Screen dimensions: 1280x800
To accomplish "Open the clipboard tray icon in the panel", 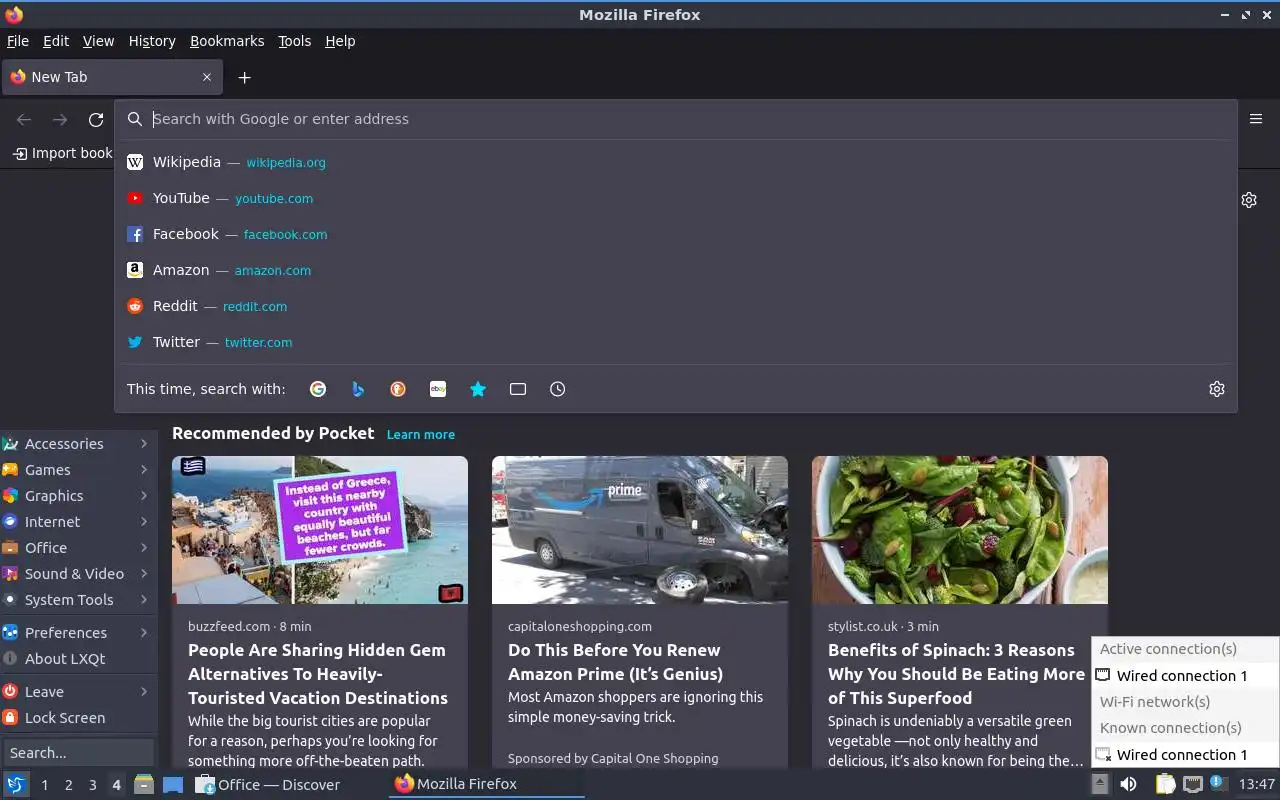I will (x=1164, y=784).
